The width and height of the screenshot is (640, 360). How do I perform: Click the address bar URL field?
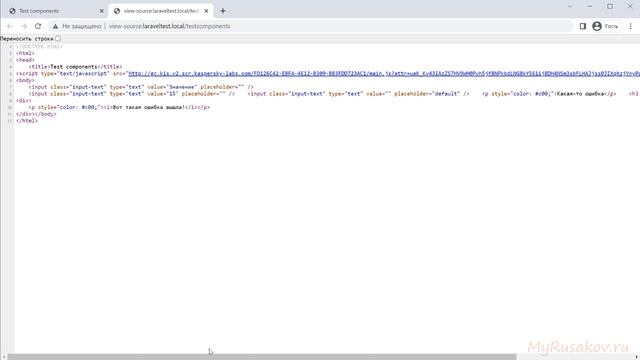pyautogui.click(x=310, y=26)
